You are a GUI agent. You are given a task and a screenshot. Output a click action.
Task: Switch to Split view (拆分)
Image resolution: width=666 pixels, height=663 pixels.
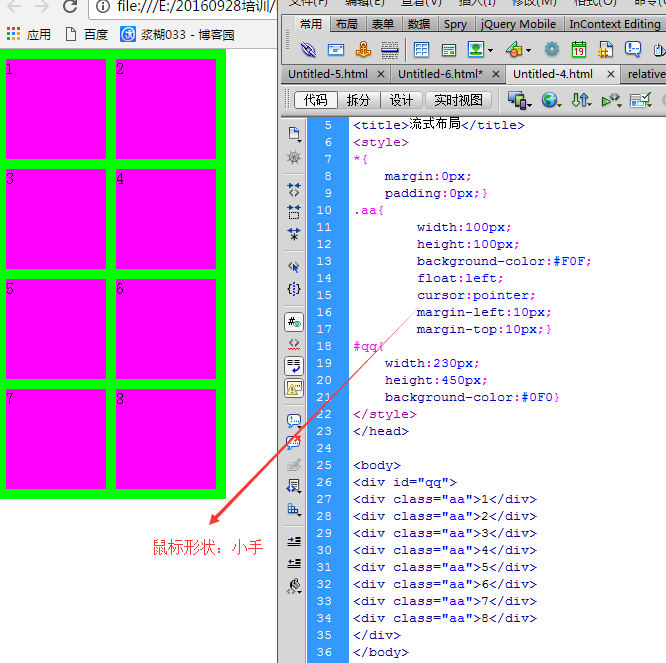(x=358, y=100)
